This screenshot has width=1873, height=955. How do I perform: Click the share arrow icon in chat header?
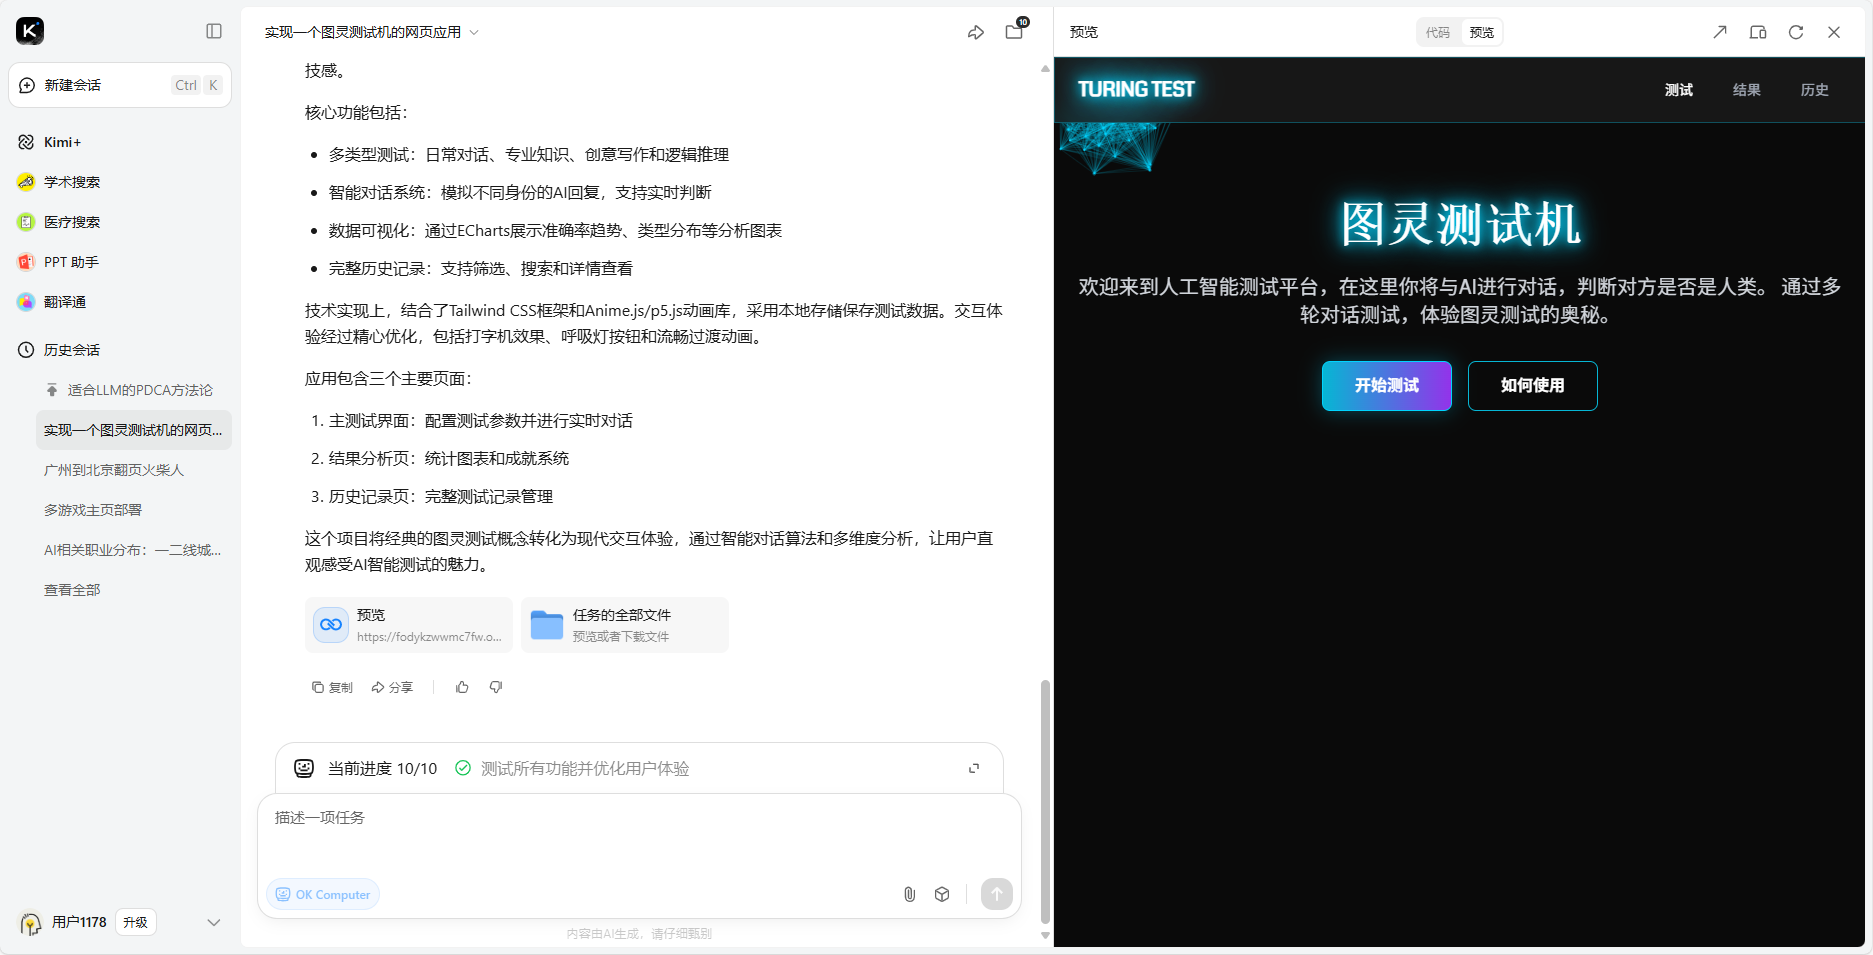(x=975, y=33)
